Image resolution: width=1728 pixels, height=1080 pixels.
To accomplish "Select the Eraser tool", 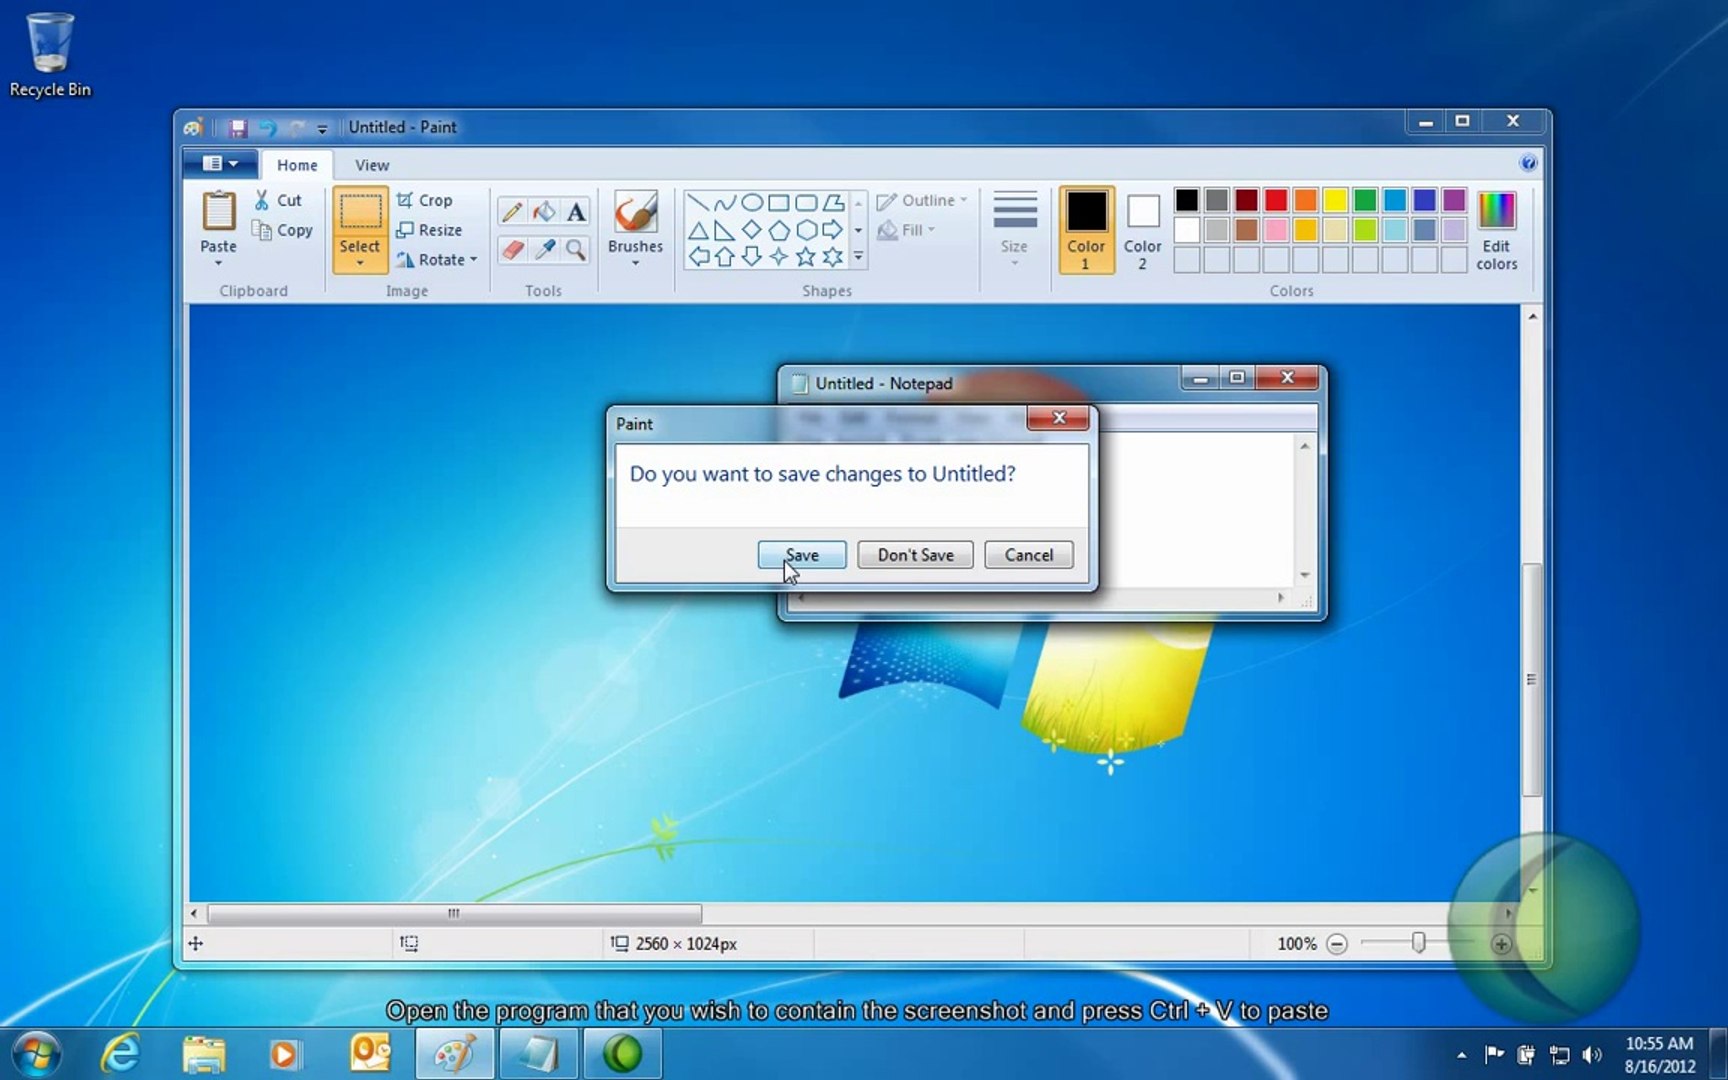I will [x=512, y=249].
